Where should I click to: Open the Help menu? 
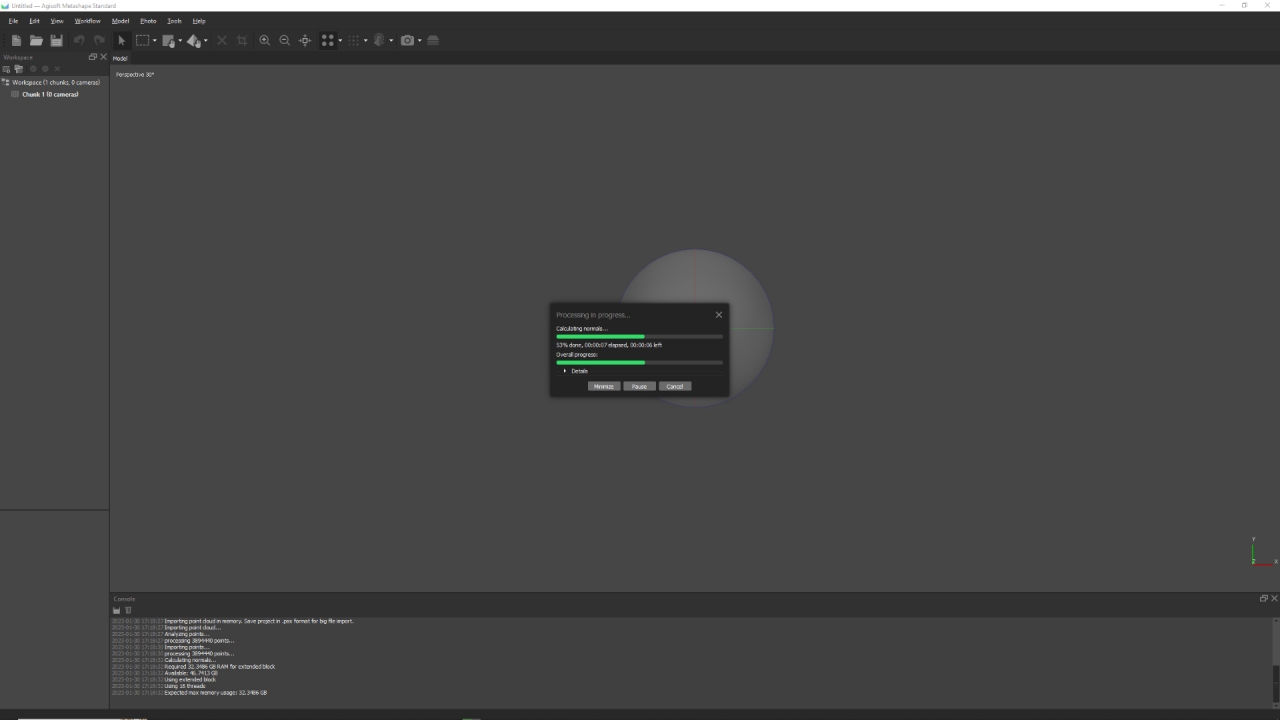click(x=199, y=21)
